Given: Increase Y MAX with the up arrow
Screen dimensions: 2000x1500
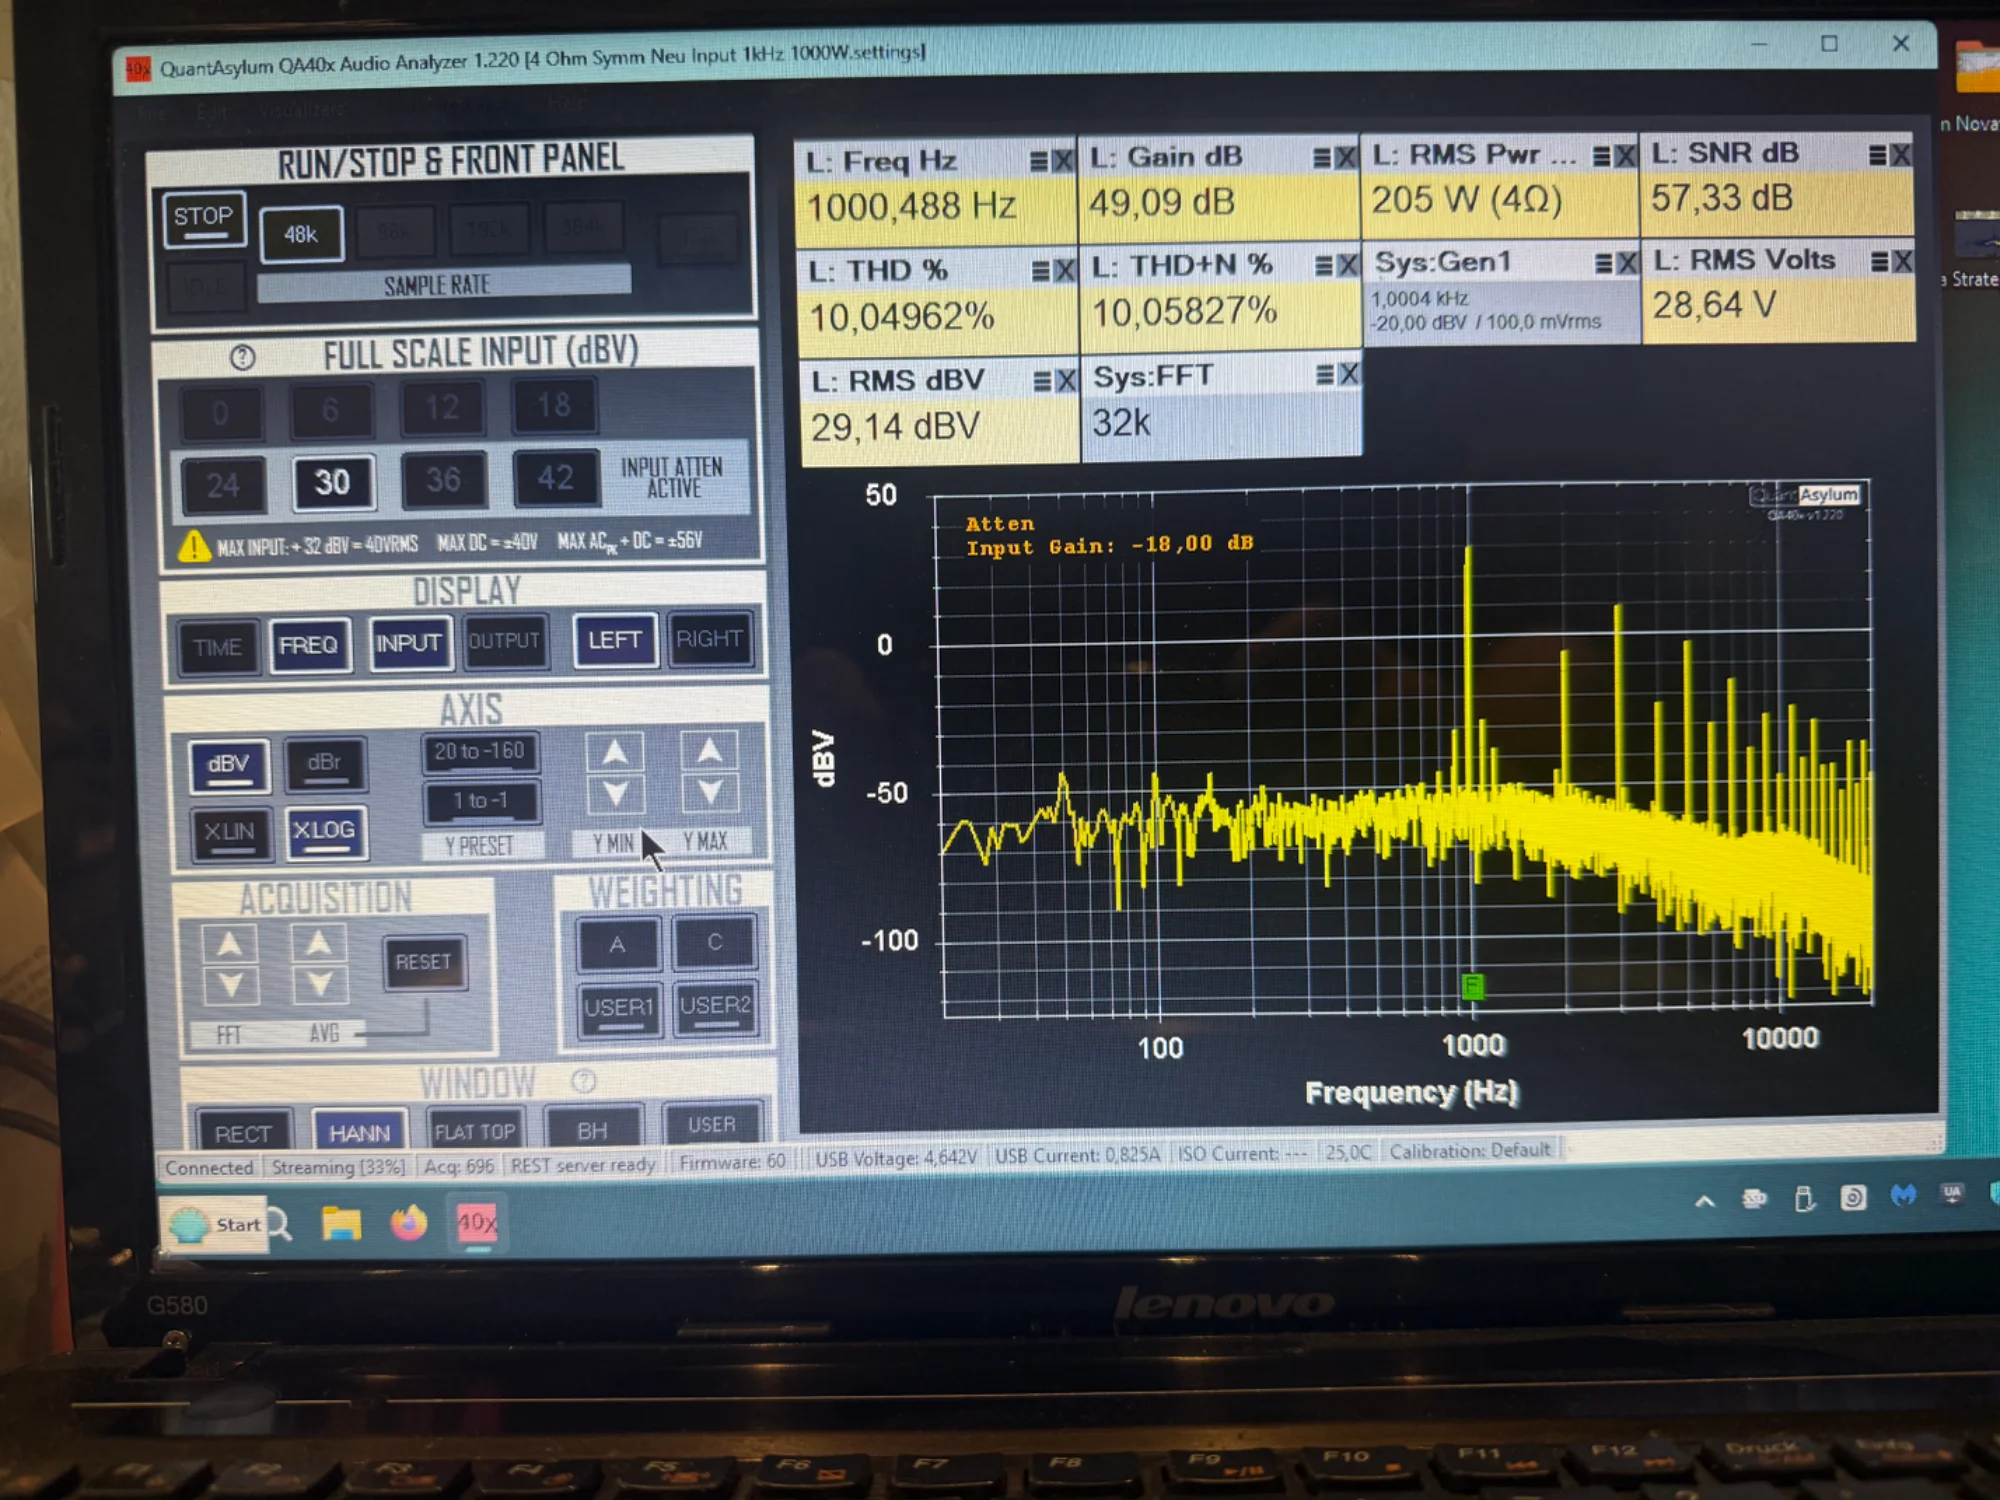Looking at the screenshot, I should [x=710, y=751].
